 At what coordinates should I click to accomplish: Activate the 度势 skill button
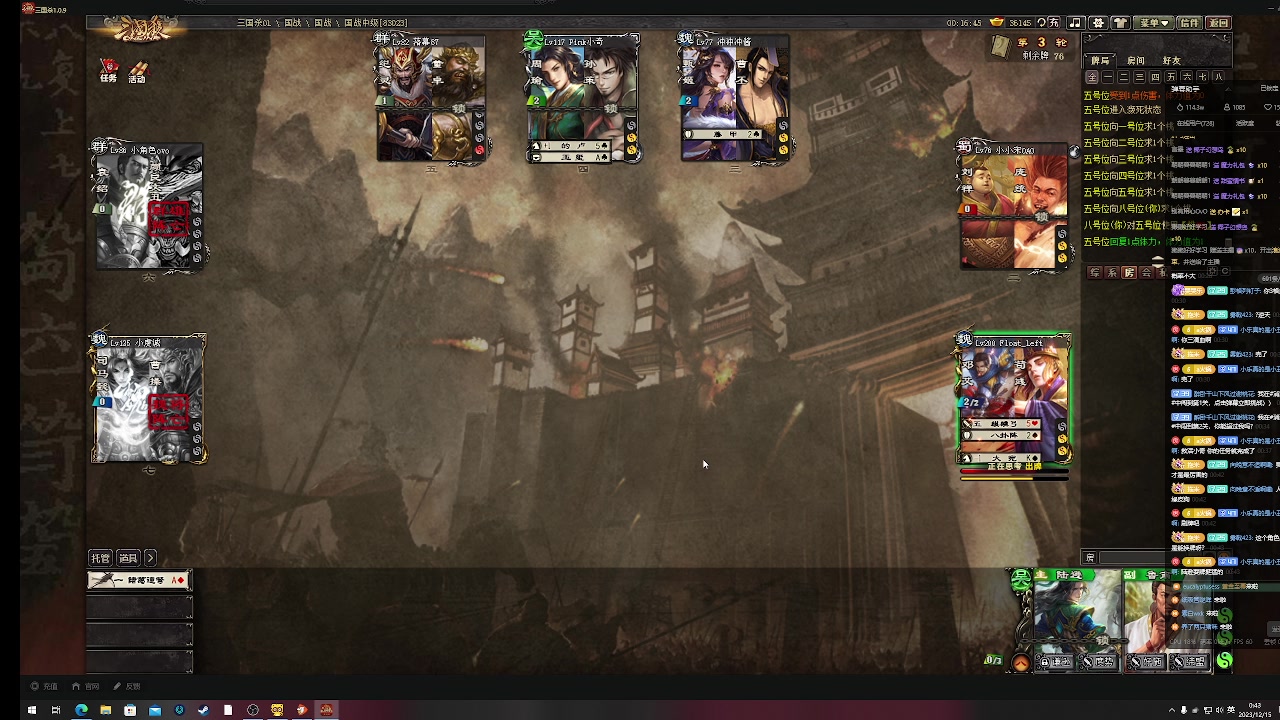coord(1099,662)
